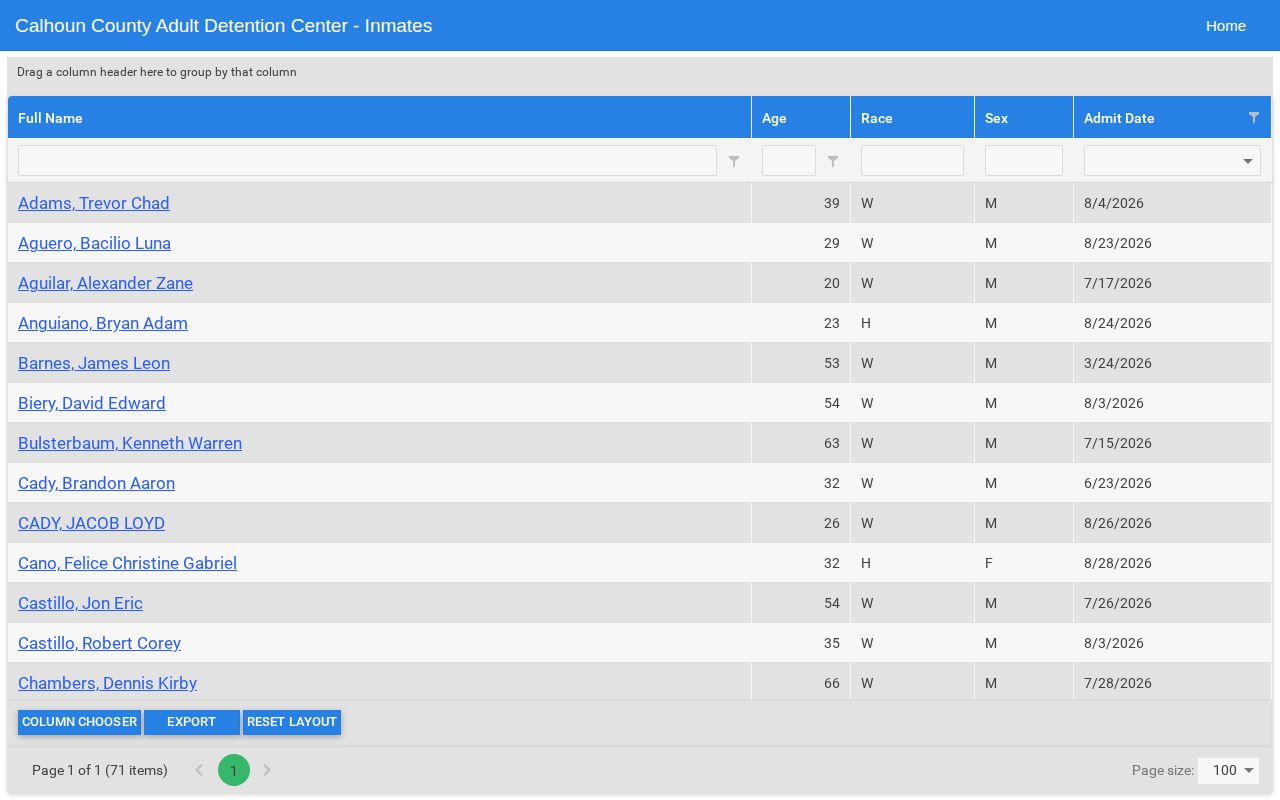Viewport: 1280px width, 800px height.
Task: Open Castillo, Jon Eric inmate record
Action: pos(80,603)
